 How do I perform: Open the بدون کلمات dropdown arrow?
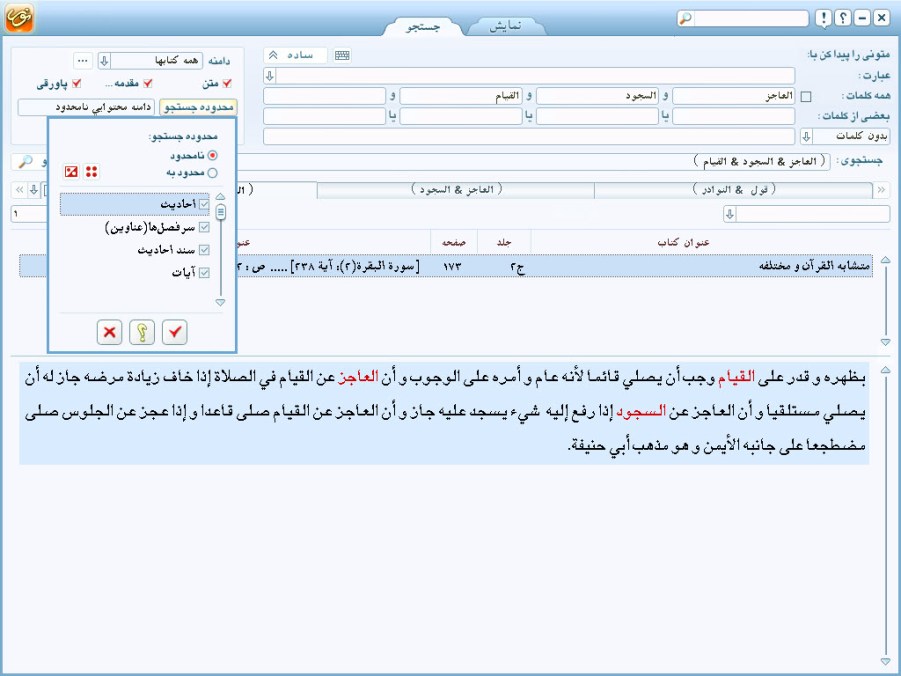(806, 136)
